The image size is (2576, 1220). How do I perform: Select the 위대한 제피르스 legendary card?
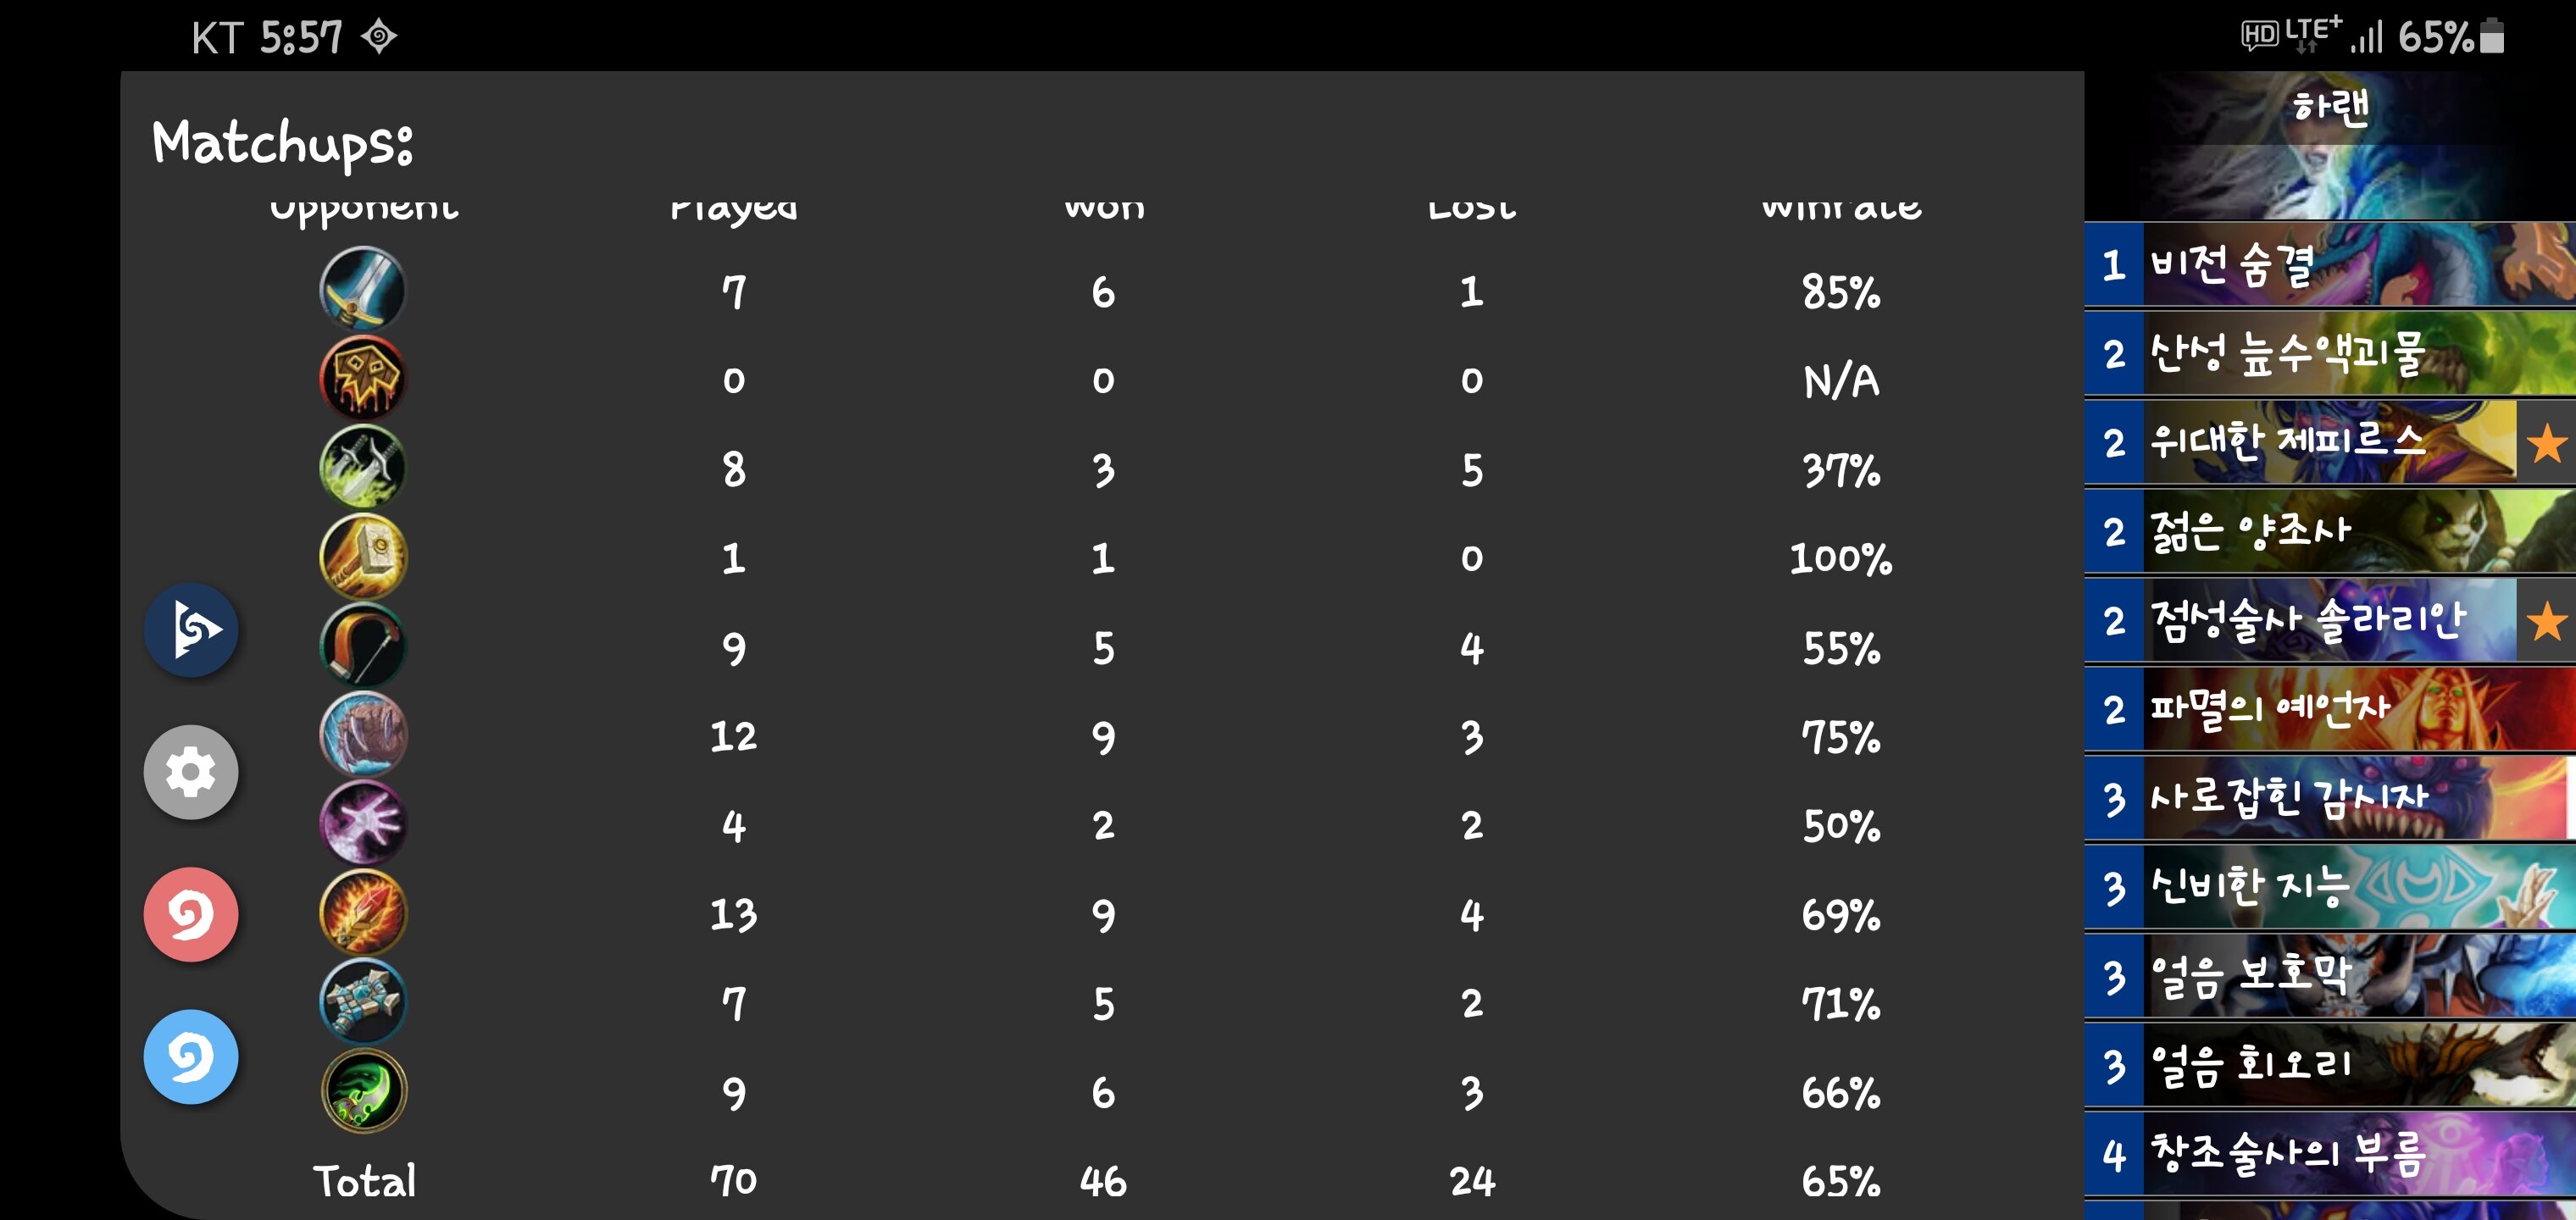tap(2330, 443)
